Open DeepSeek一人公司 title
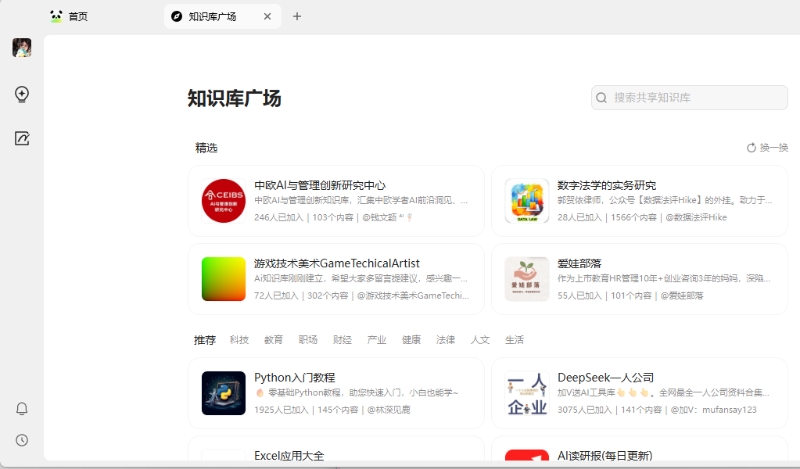 (606, 378)
